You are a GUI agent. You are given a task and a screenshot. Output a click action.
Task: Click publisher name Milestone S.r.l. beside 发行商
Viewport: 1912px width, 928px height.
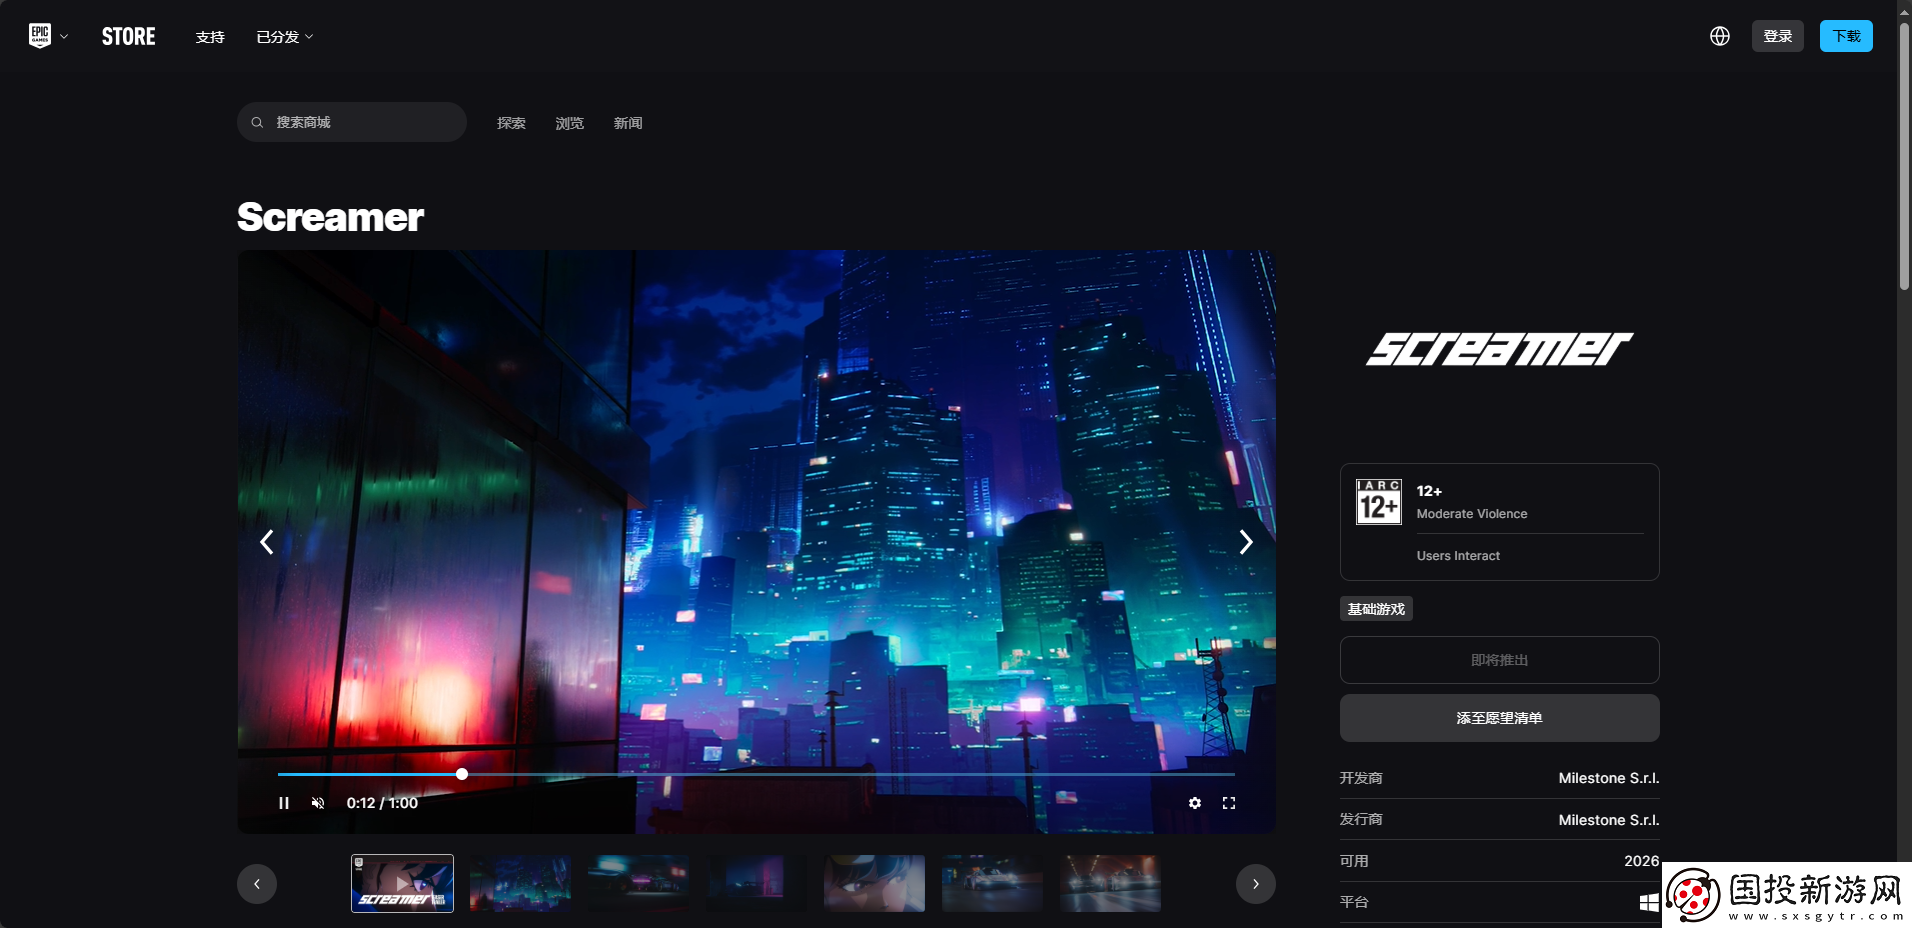[x=1609, y=820]
